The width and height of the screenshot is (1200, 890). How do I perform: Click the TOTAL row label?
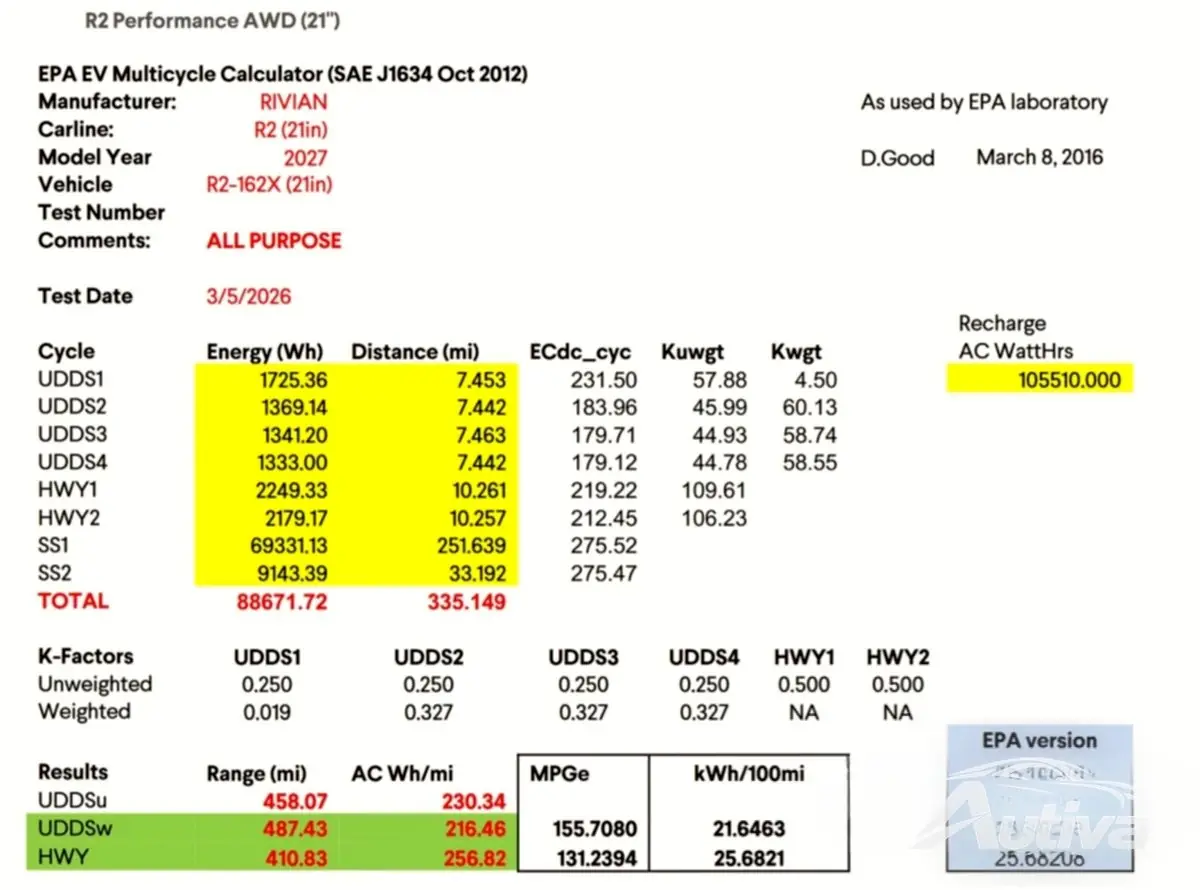(73, 602)
